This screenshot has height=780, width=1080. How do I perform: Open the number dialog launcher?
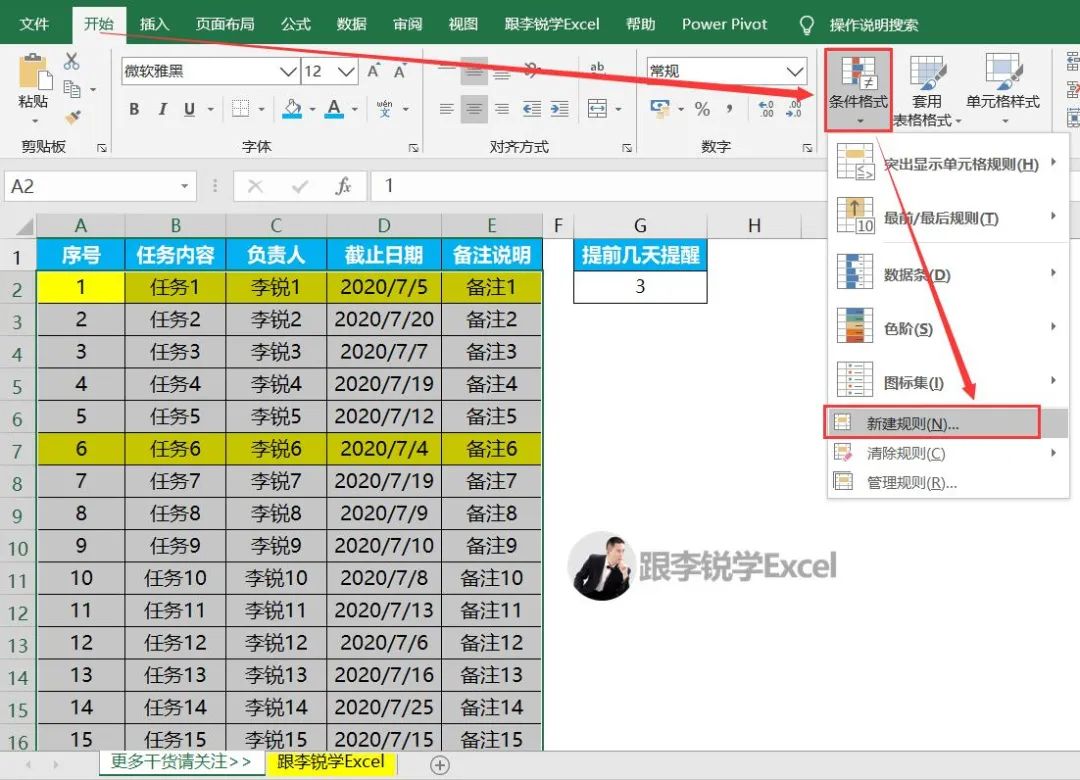tap(807, 147)
